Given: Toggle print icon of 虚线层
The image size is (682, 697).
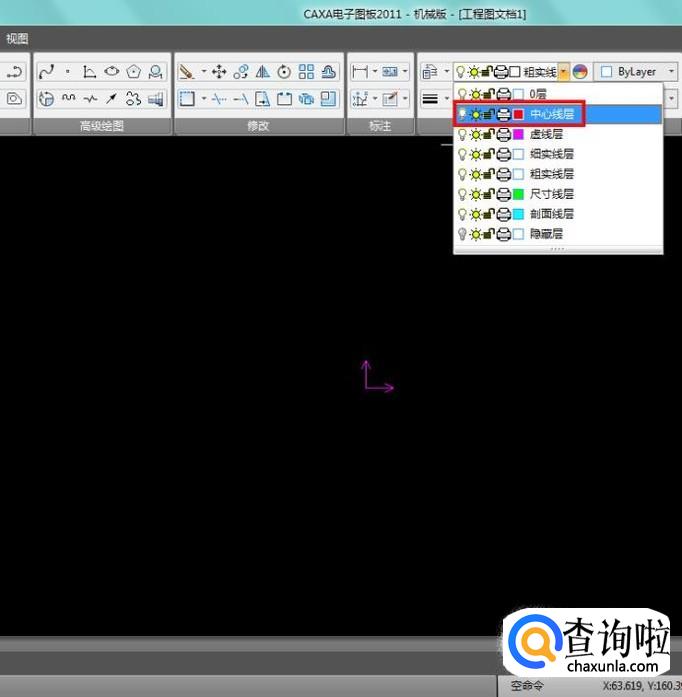Looking at the screenshot, I should pyautogui.click(x=503, y=134).
